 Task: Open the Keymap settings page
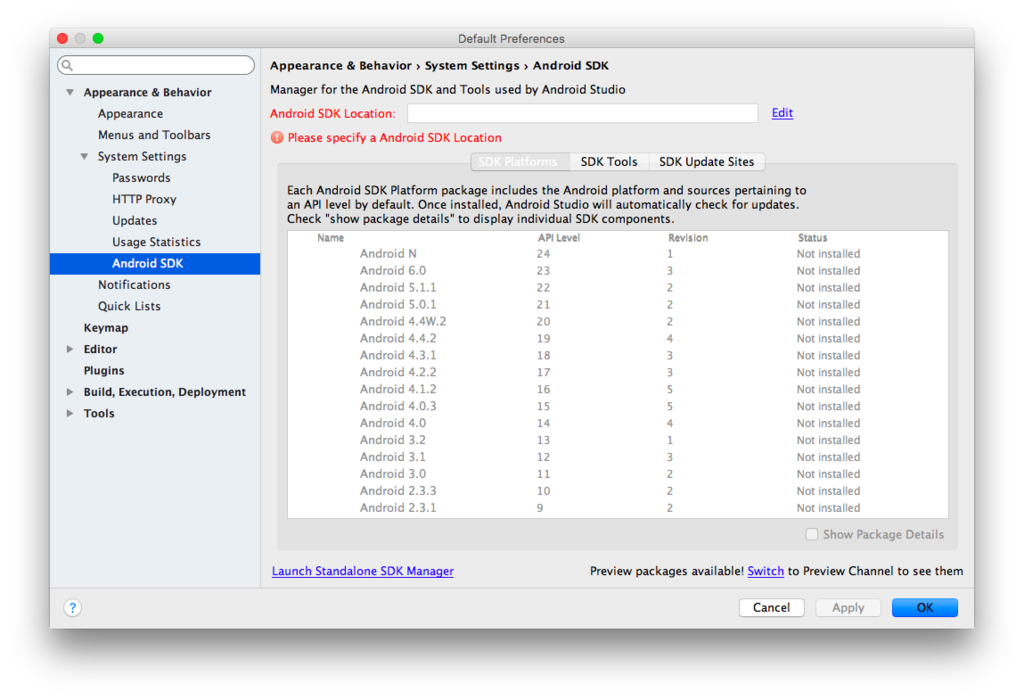point(106,328)
